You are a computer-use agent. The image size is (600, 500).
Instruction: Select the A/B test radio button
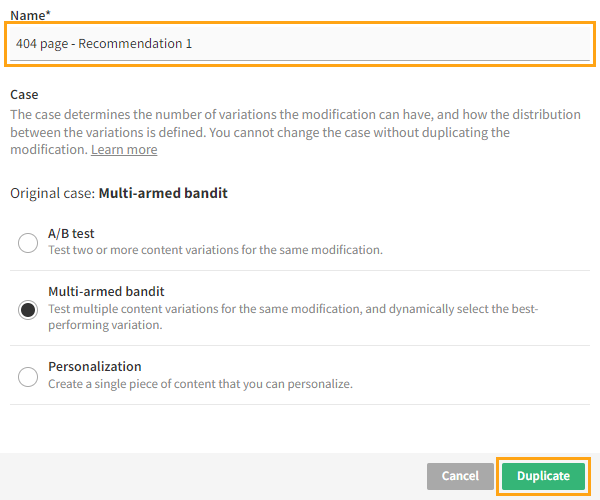[28, 242]
